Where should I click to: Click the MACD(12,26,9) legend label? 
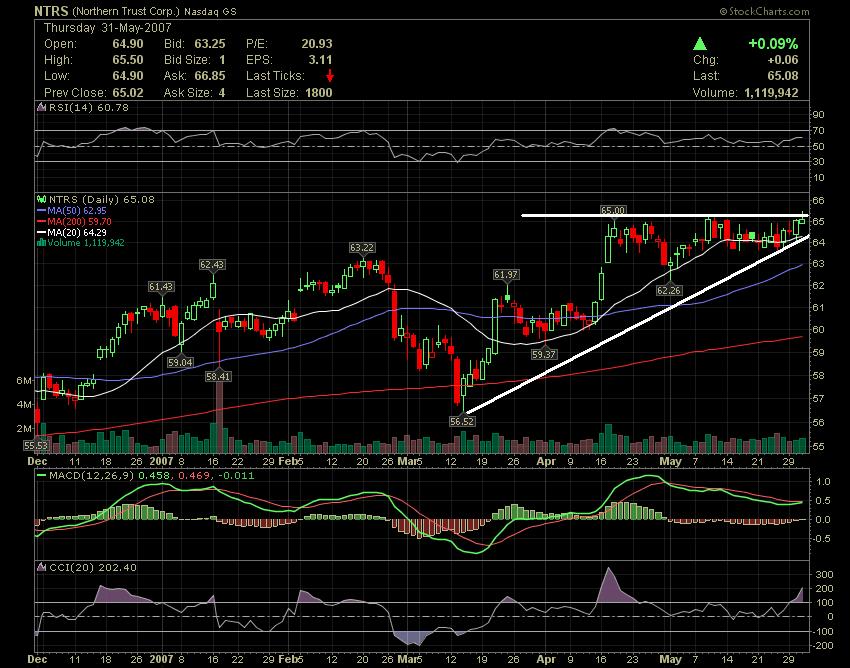click(x=92, y=476)
